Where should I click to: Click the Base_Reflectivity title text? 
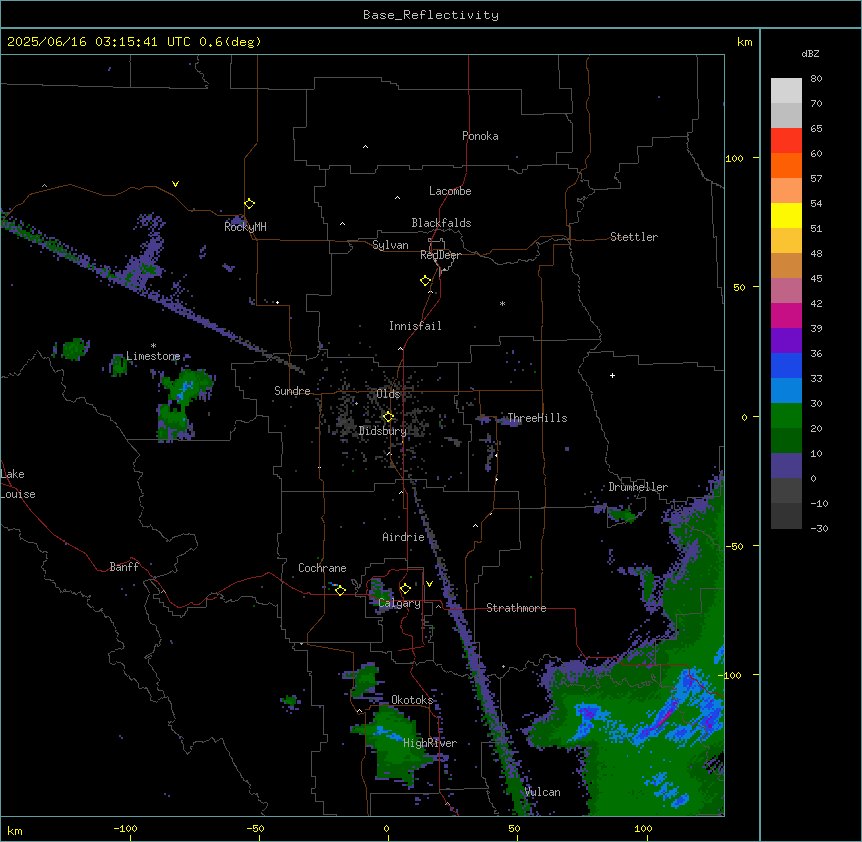click(431, 15)
